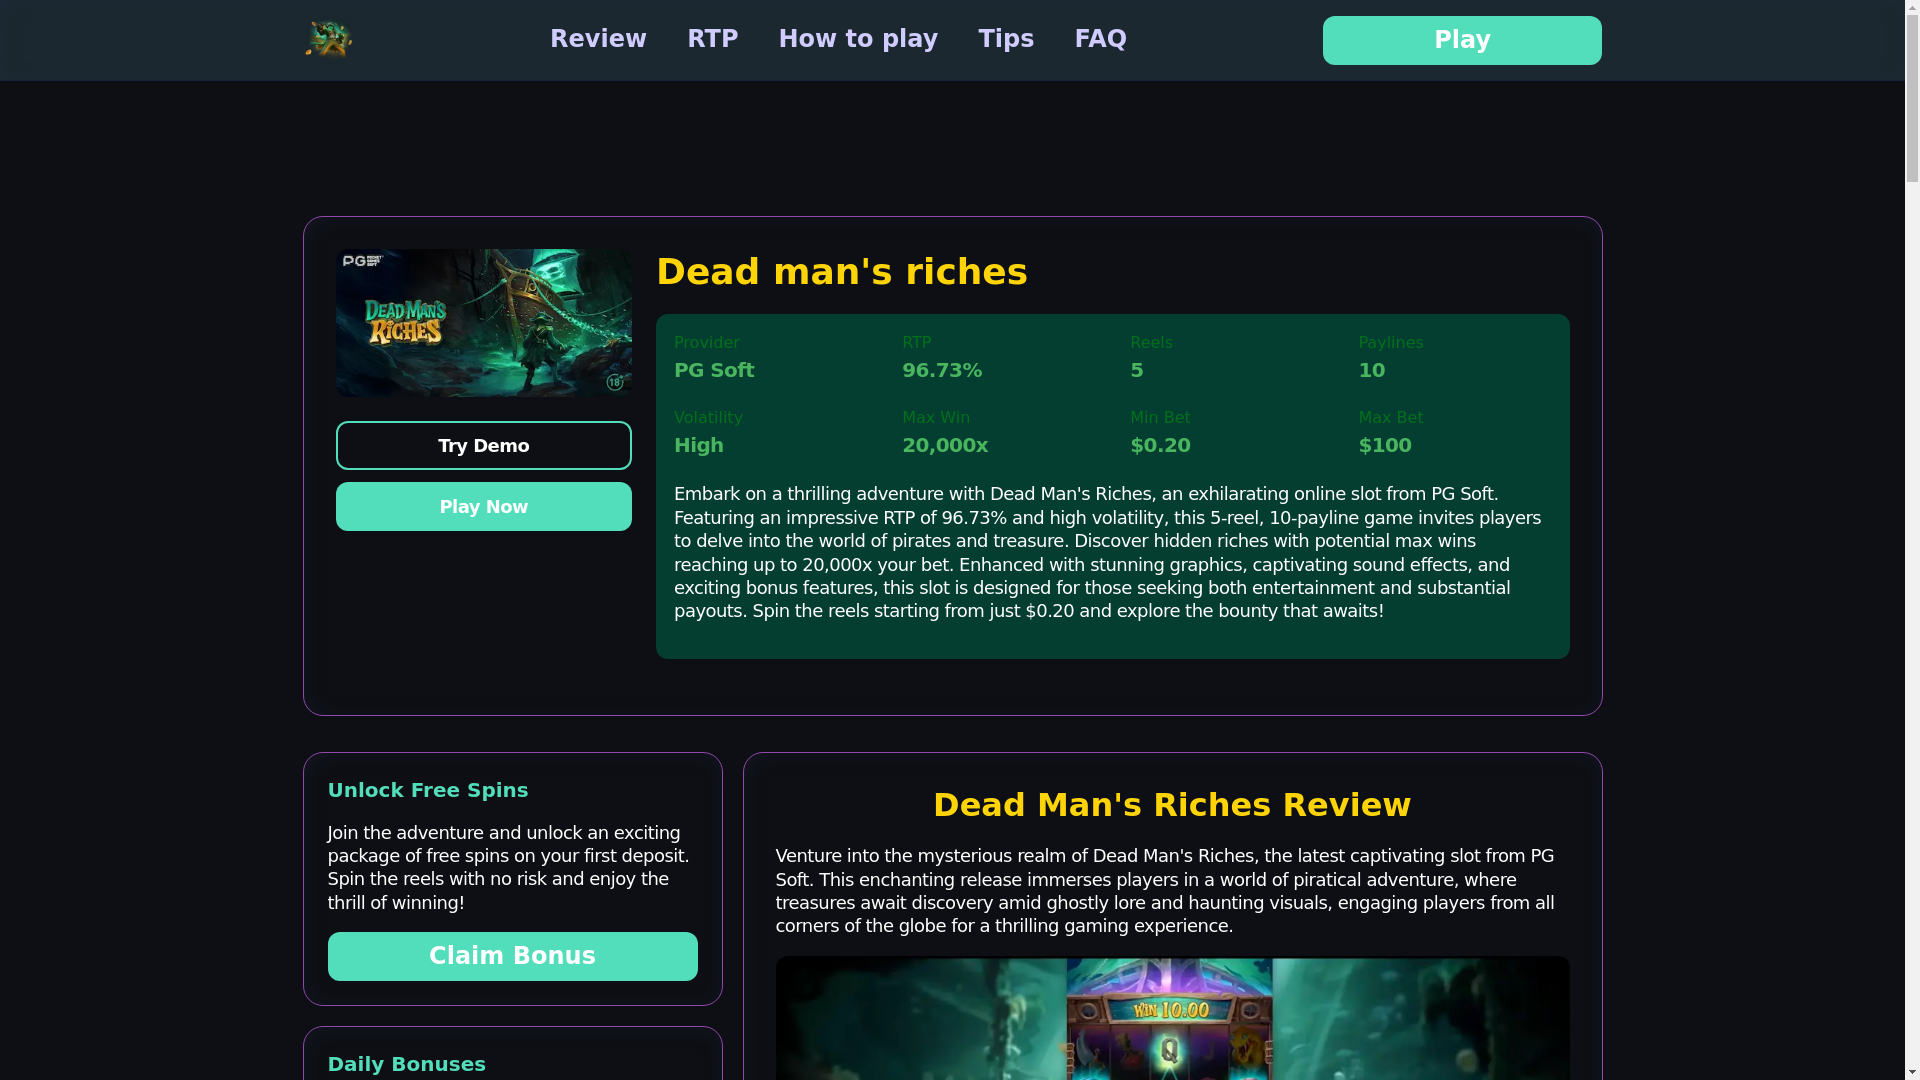Screen dimensions: 1920x1080
Task: Click the 'Dead Man's Riches Review' heading
Action: 1172,805
